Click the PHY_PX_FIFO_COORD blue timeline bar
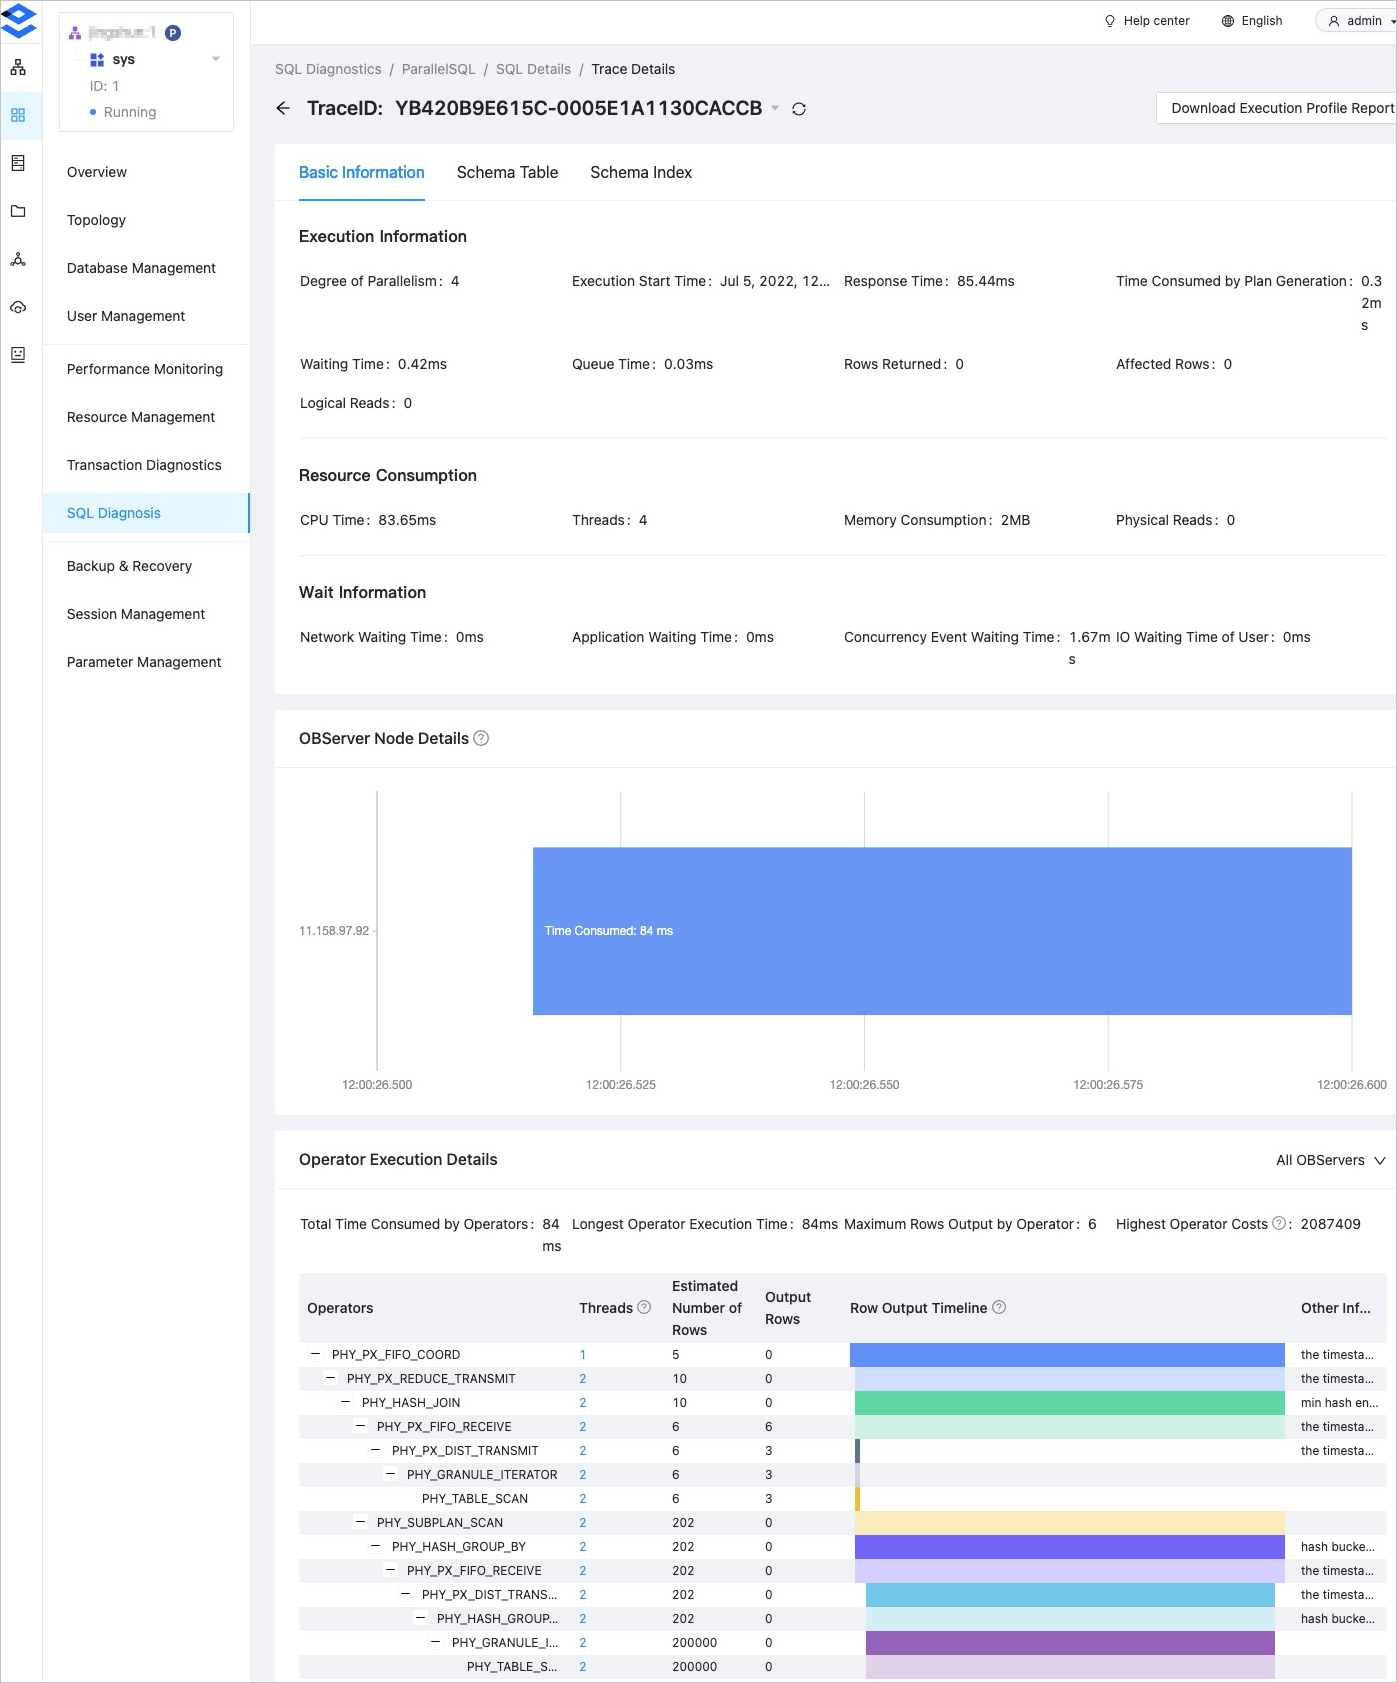This screenshot has width=1397, height=1683. (x=1067, y=1355)
